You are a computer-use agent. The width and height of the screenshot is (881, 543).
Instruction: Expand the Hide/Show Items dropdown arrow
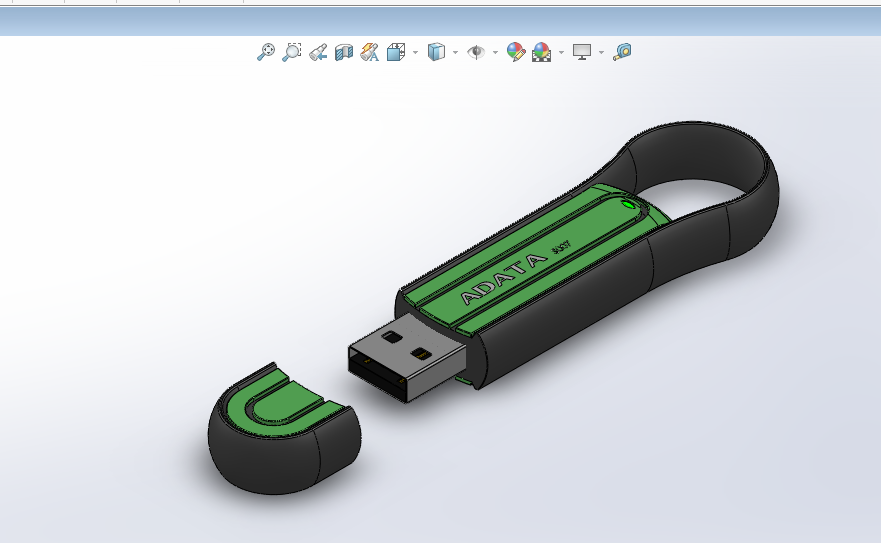click(x=495, y=52)
